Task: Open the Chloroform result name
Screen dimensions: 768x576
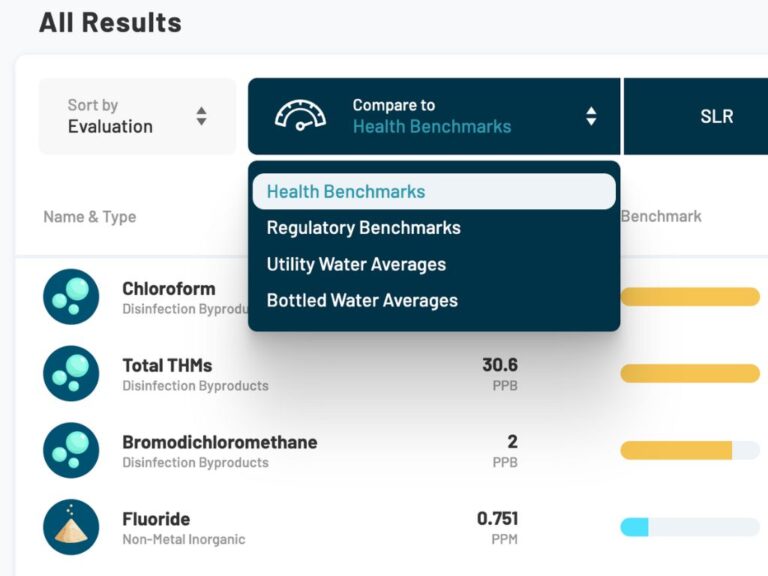Action: [x=169, y=289]
